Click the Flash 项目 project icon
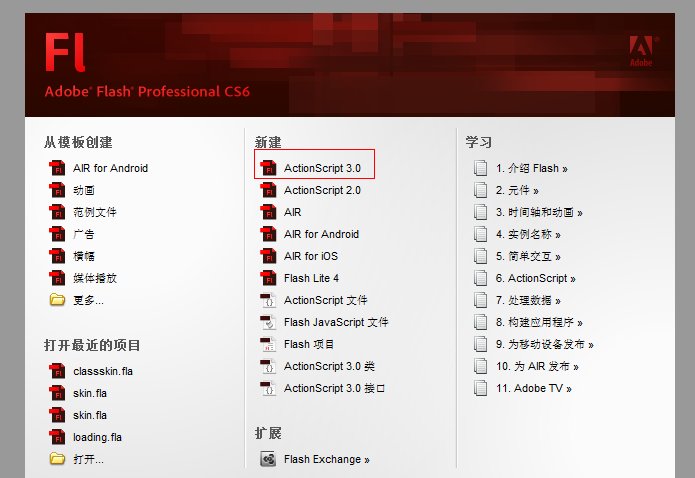Screen dimensions: 695x478 [x=268, y=344]
